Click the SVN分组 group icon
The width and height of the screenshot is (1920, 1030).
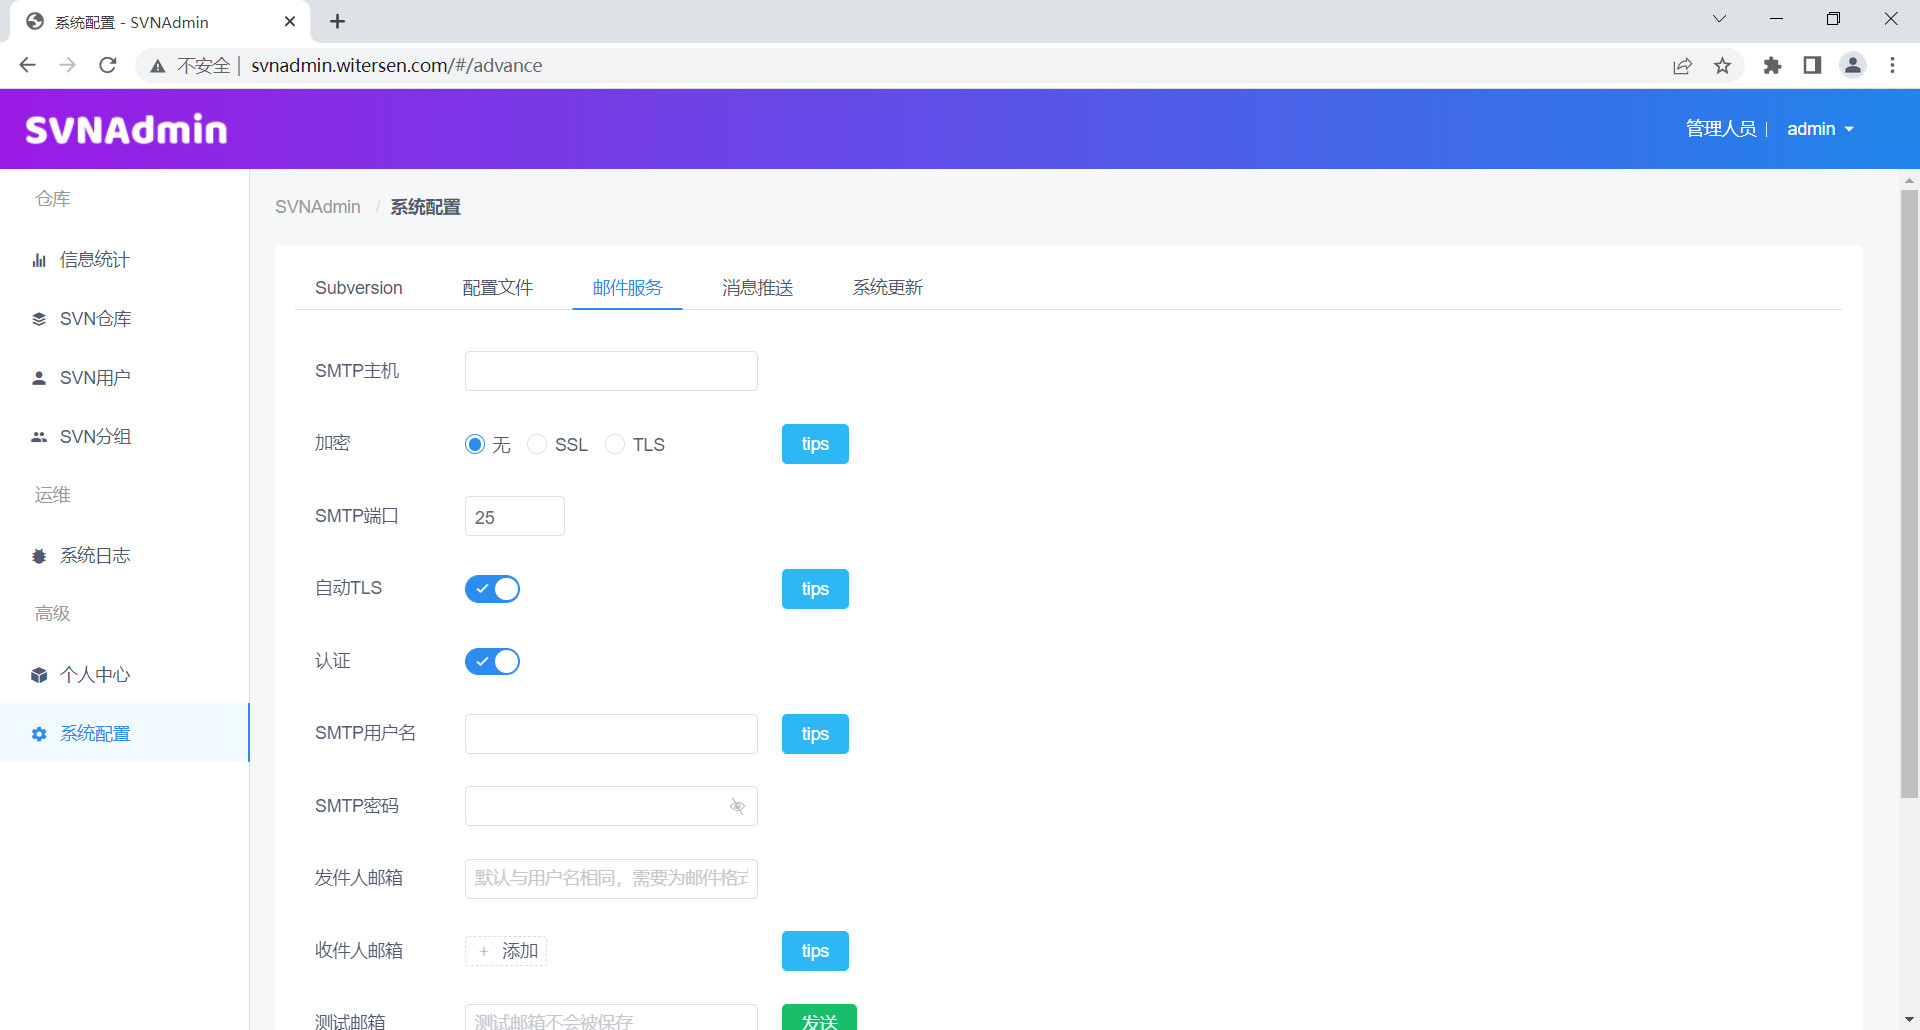39,437
